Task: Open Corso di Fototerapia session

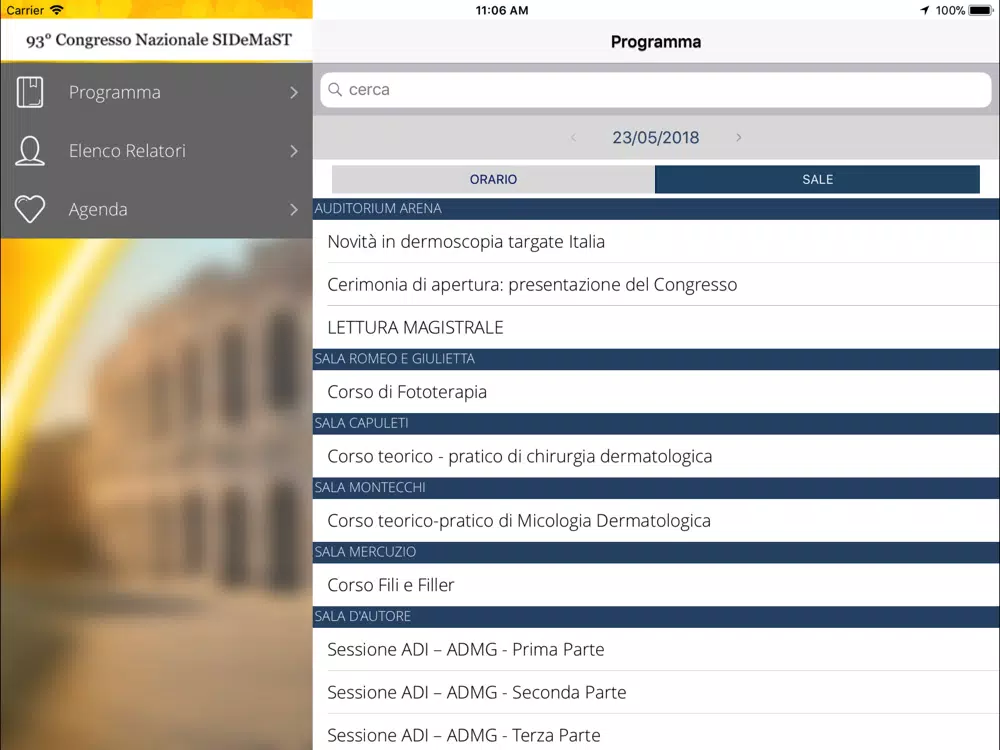Action: click(x=656, y=392)
